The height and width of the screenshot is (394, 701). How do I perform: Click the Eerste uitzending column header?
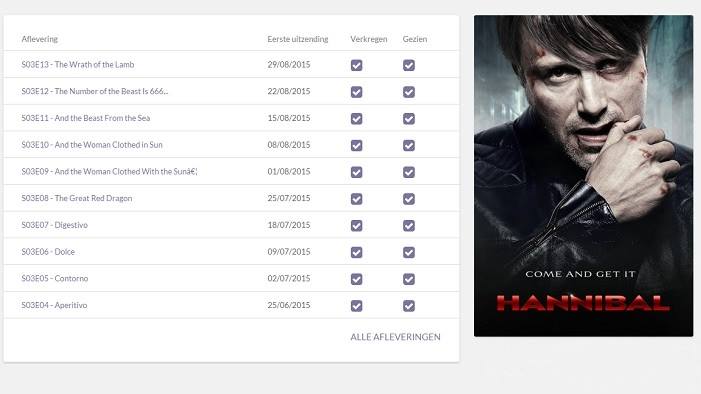point(298,39)
